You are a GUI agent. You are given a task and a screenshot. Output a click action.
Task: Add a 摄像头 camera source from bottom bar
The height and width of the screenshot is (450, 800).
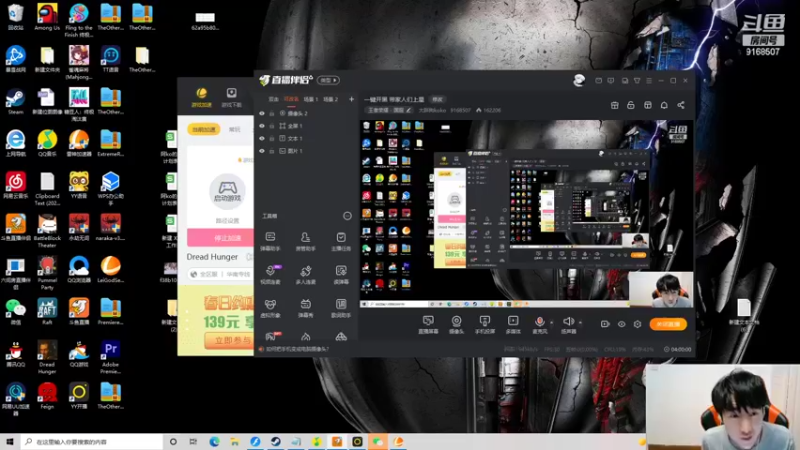(456, 324)
